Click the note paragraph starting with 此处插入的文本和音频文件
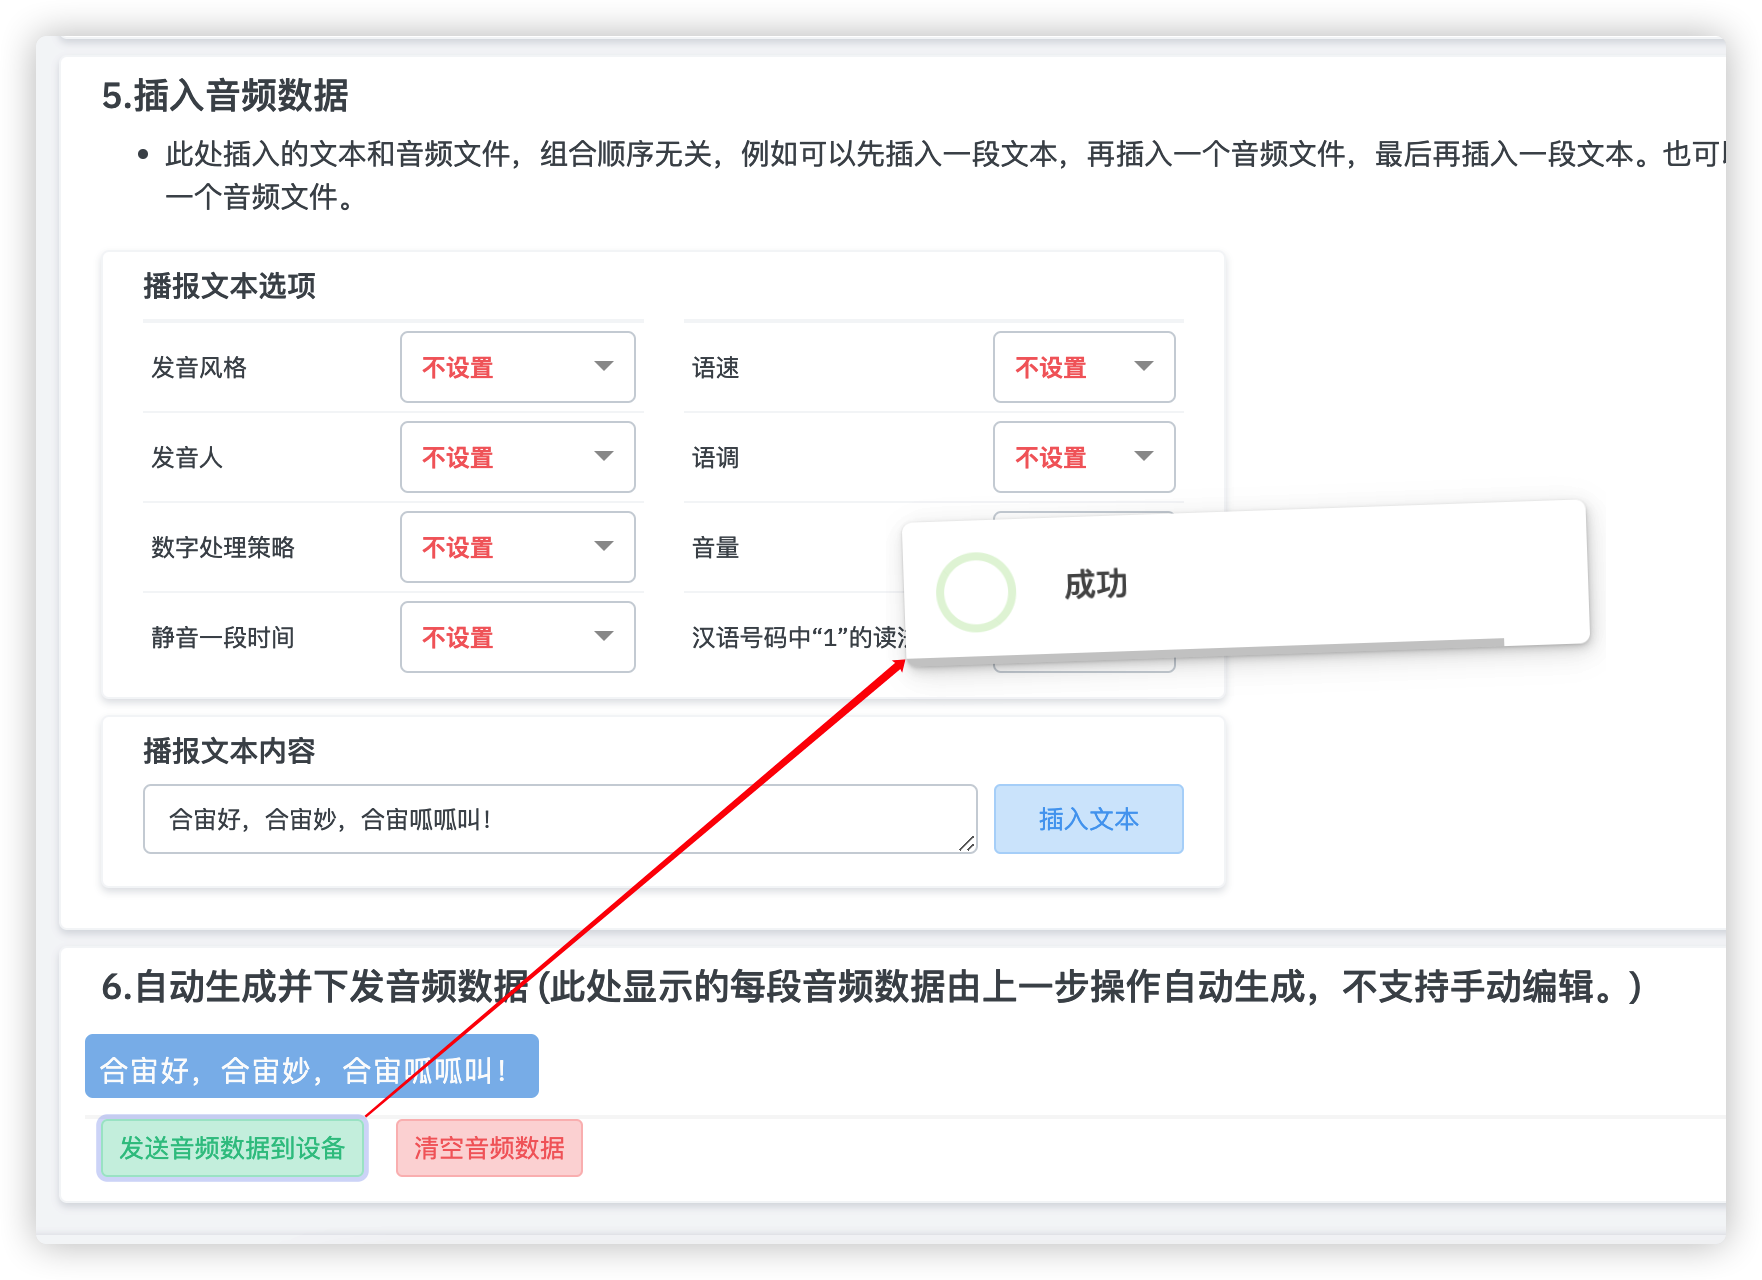1762x1280 pixels. (945, 175)
